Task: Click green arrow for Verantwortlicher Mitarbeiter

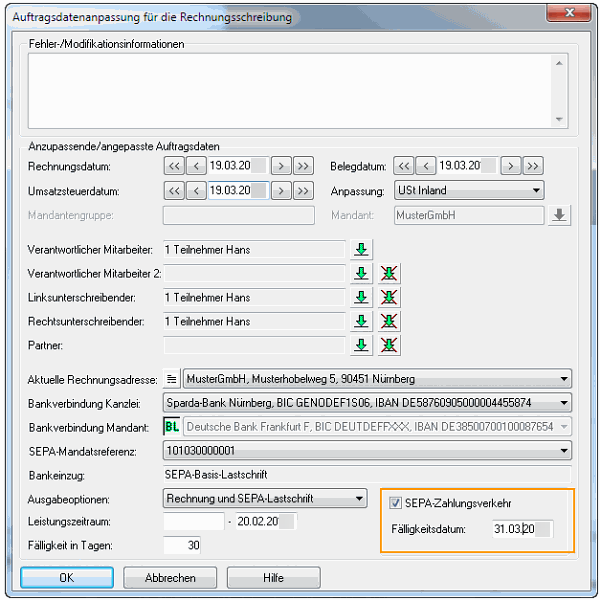Action: click(361, 249)
